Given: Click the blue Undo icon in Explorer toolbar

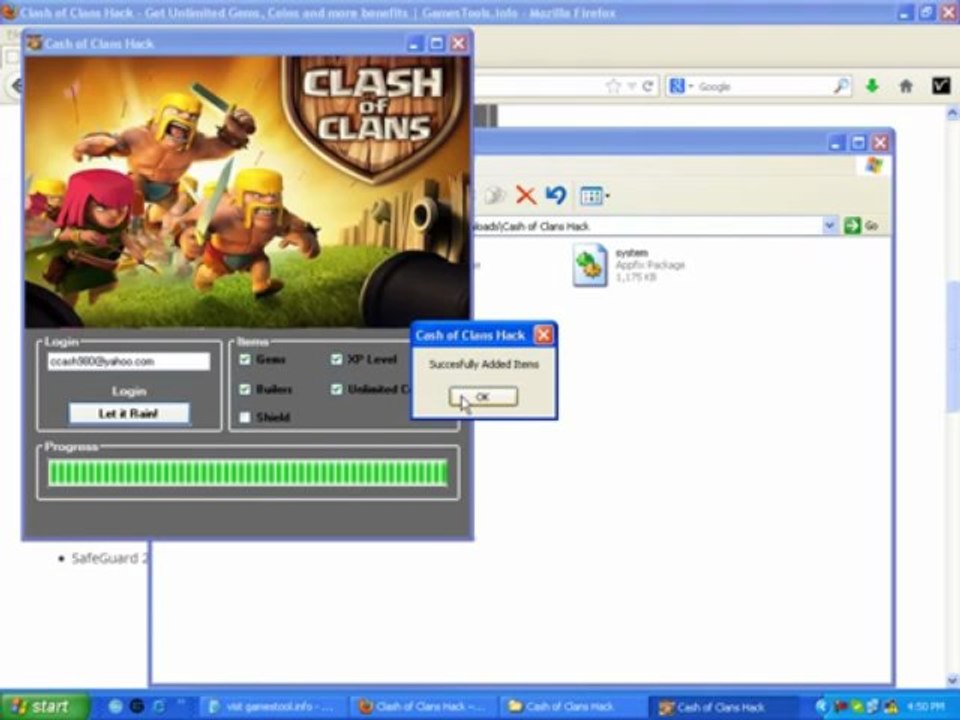Looking at the screenshot, I should [x=556, y=195].
